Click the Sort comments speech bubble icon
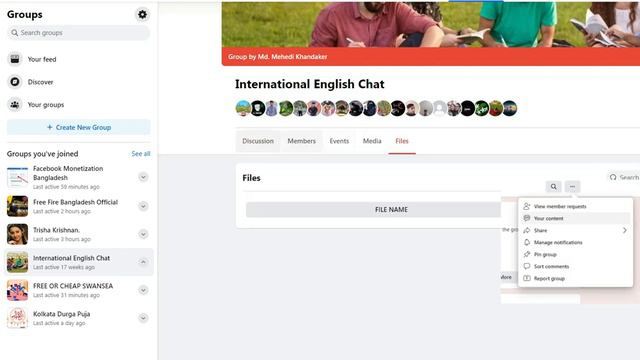640x360 pixels. point(527,266)
